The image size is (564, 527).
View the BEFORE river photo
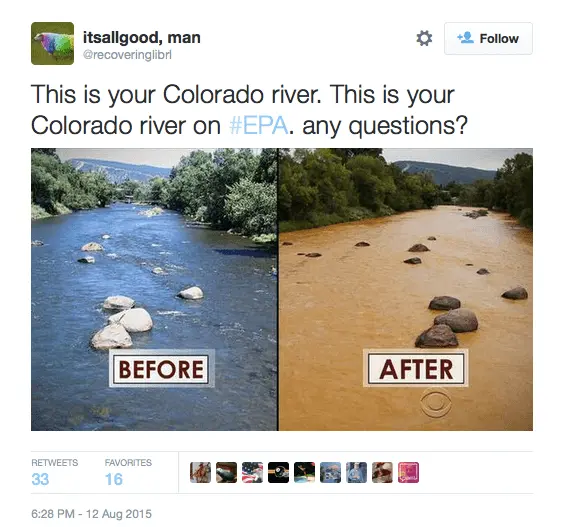(154, 289)
